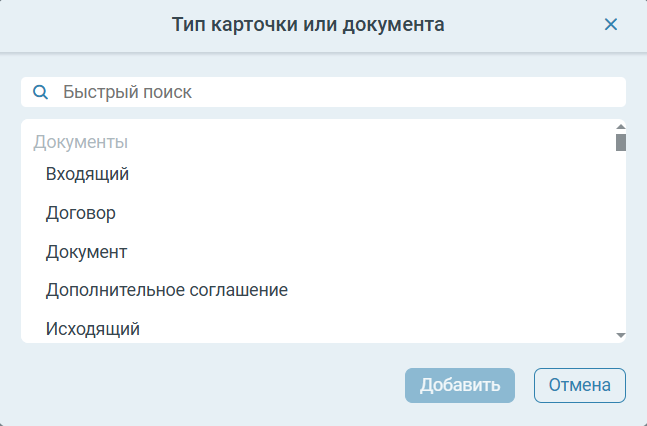Click the scrollbar up arrow
This screenshot has height=426, width=647.
coord(620,126)
